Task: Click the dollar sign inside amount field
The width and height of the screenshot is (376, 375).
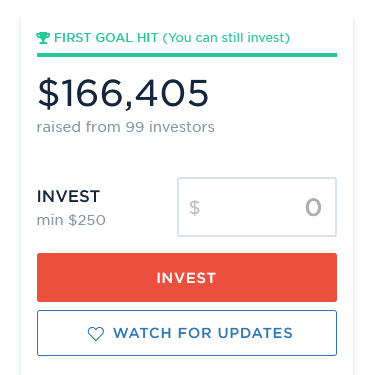Action: 194,208
